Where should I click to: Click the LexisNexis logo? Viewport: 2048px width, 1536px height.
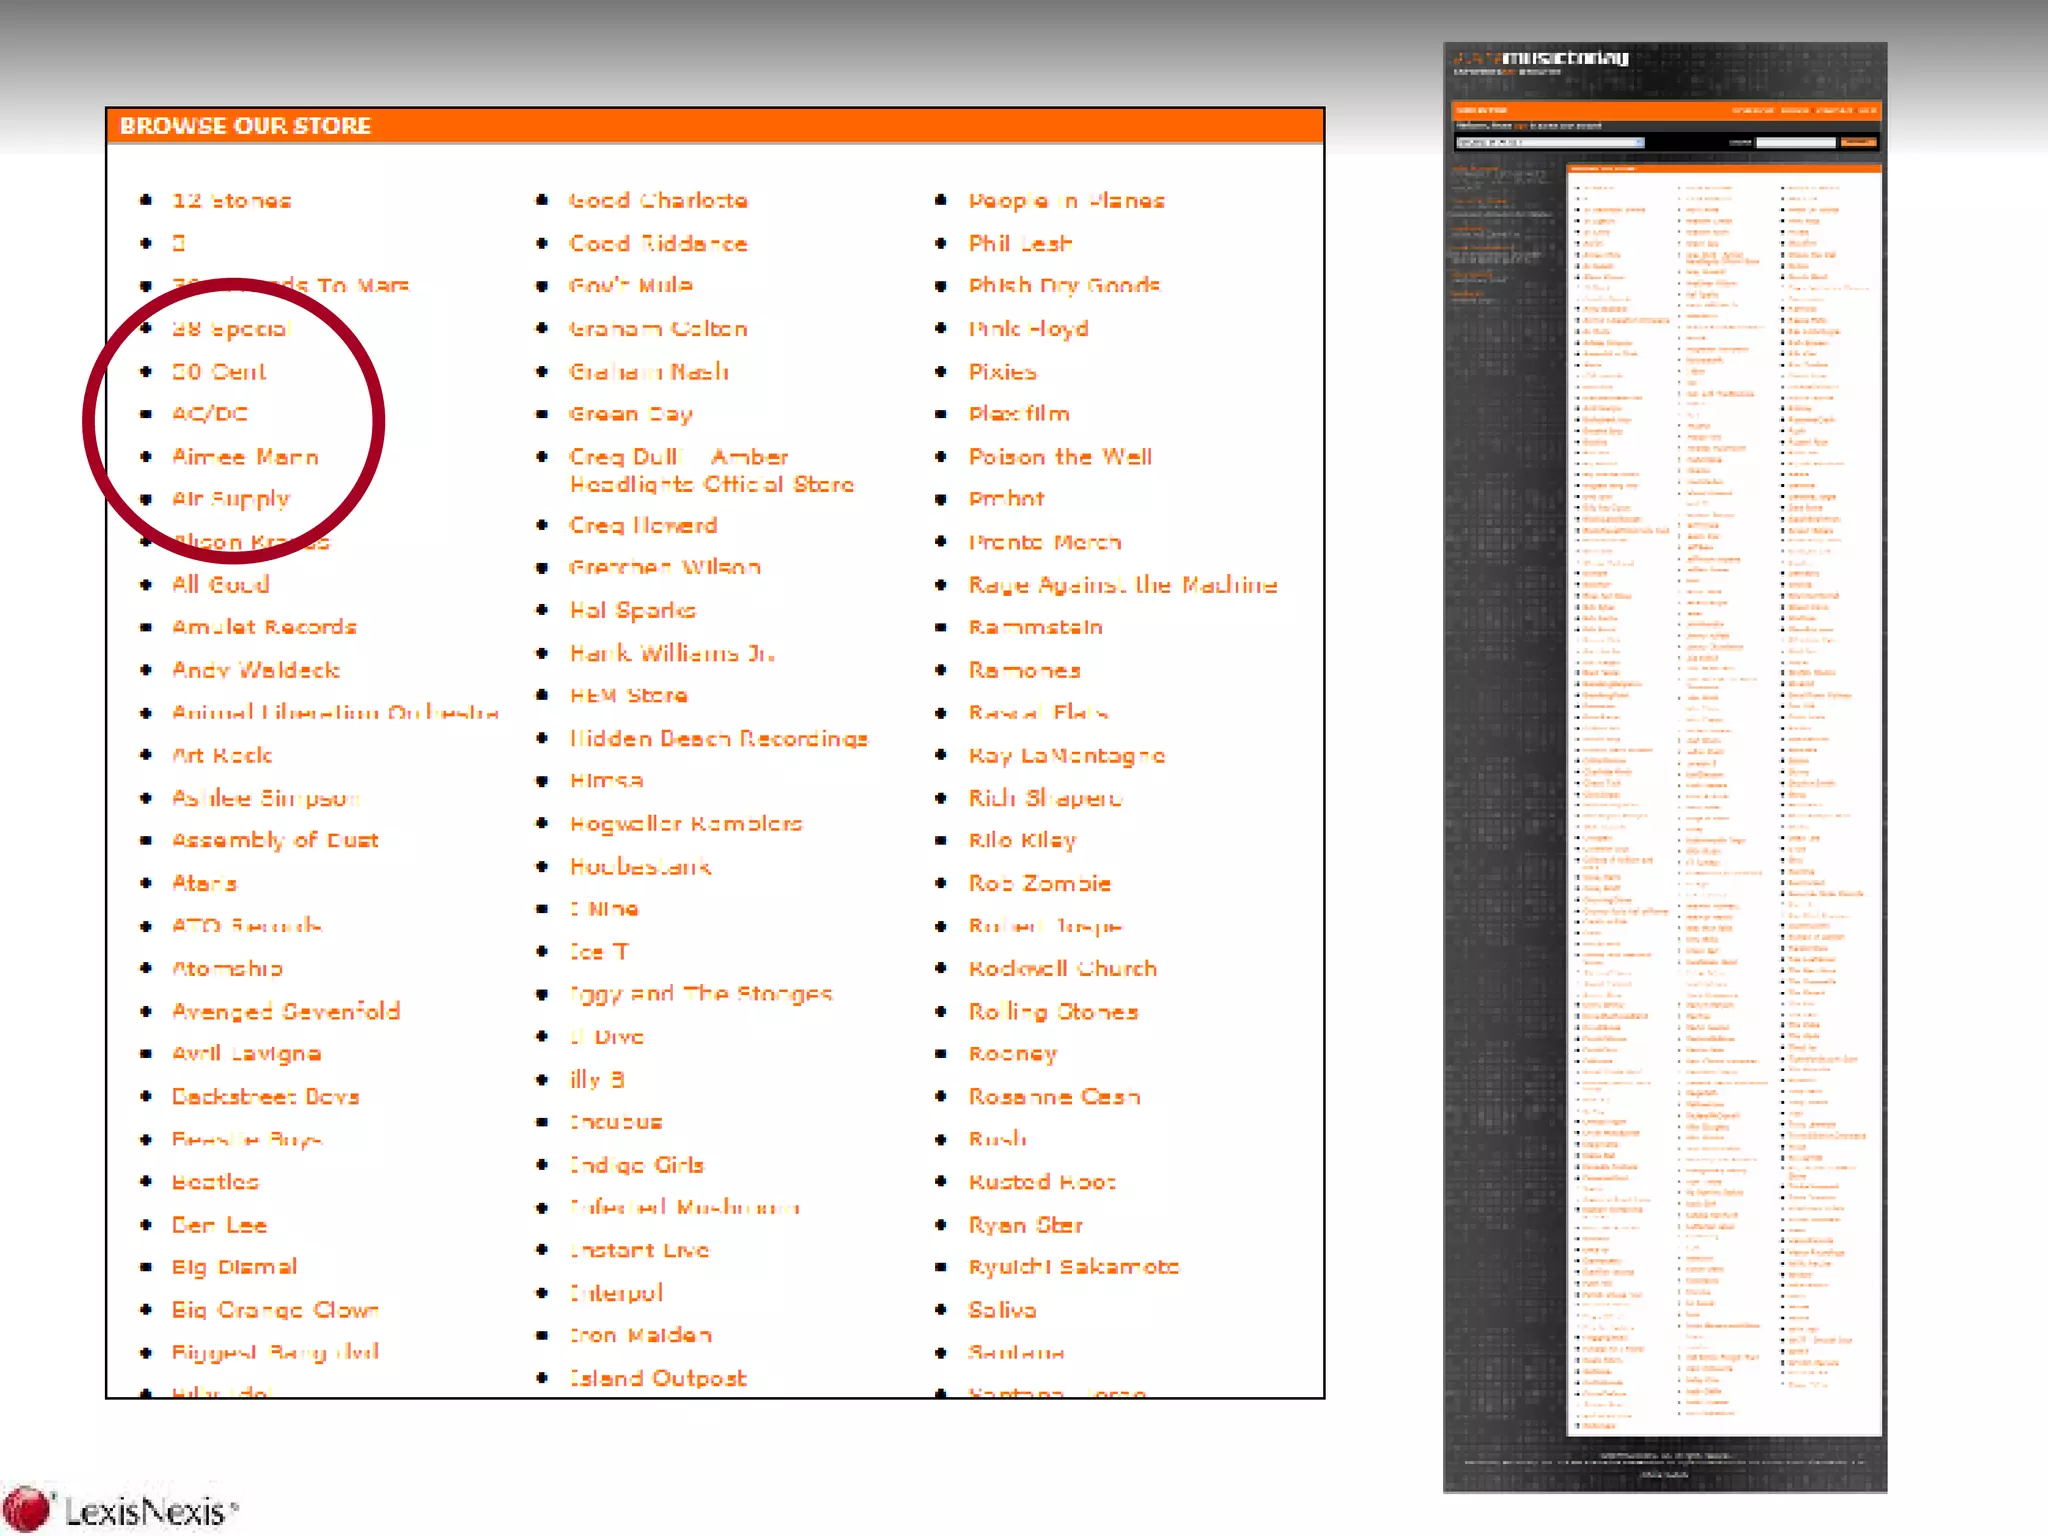point(122,1509)
